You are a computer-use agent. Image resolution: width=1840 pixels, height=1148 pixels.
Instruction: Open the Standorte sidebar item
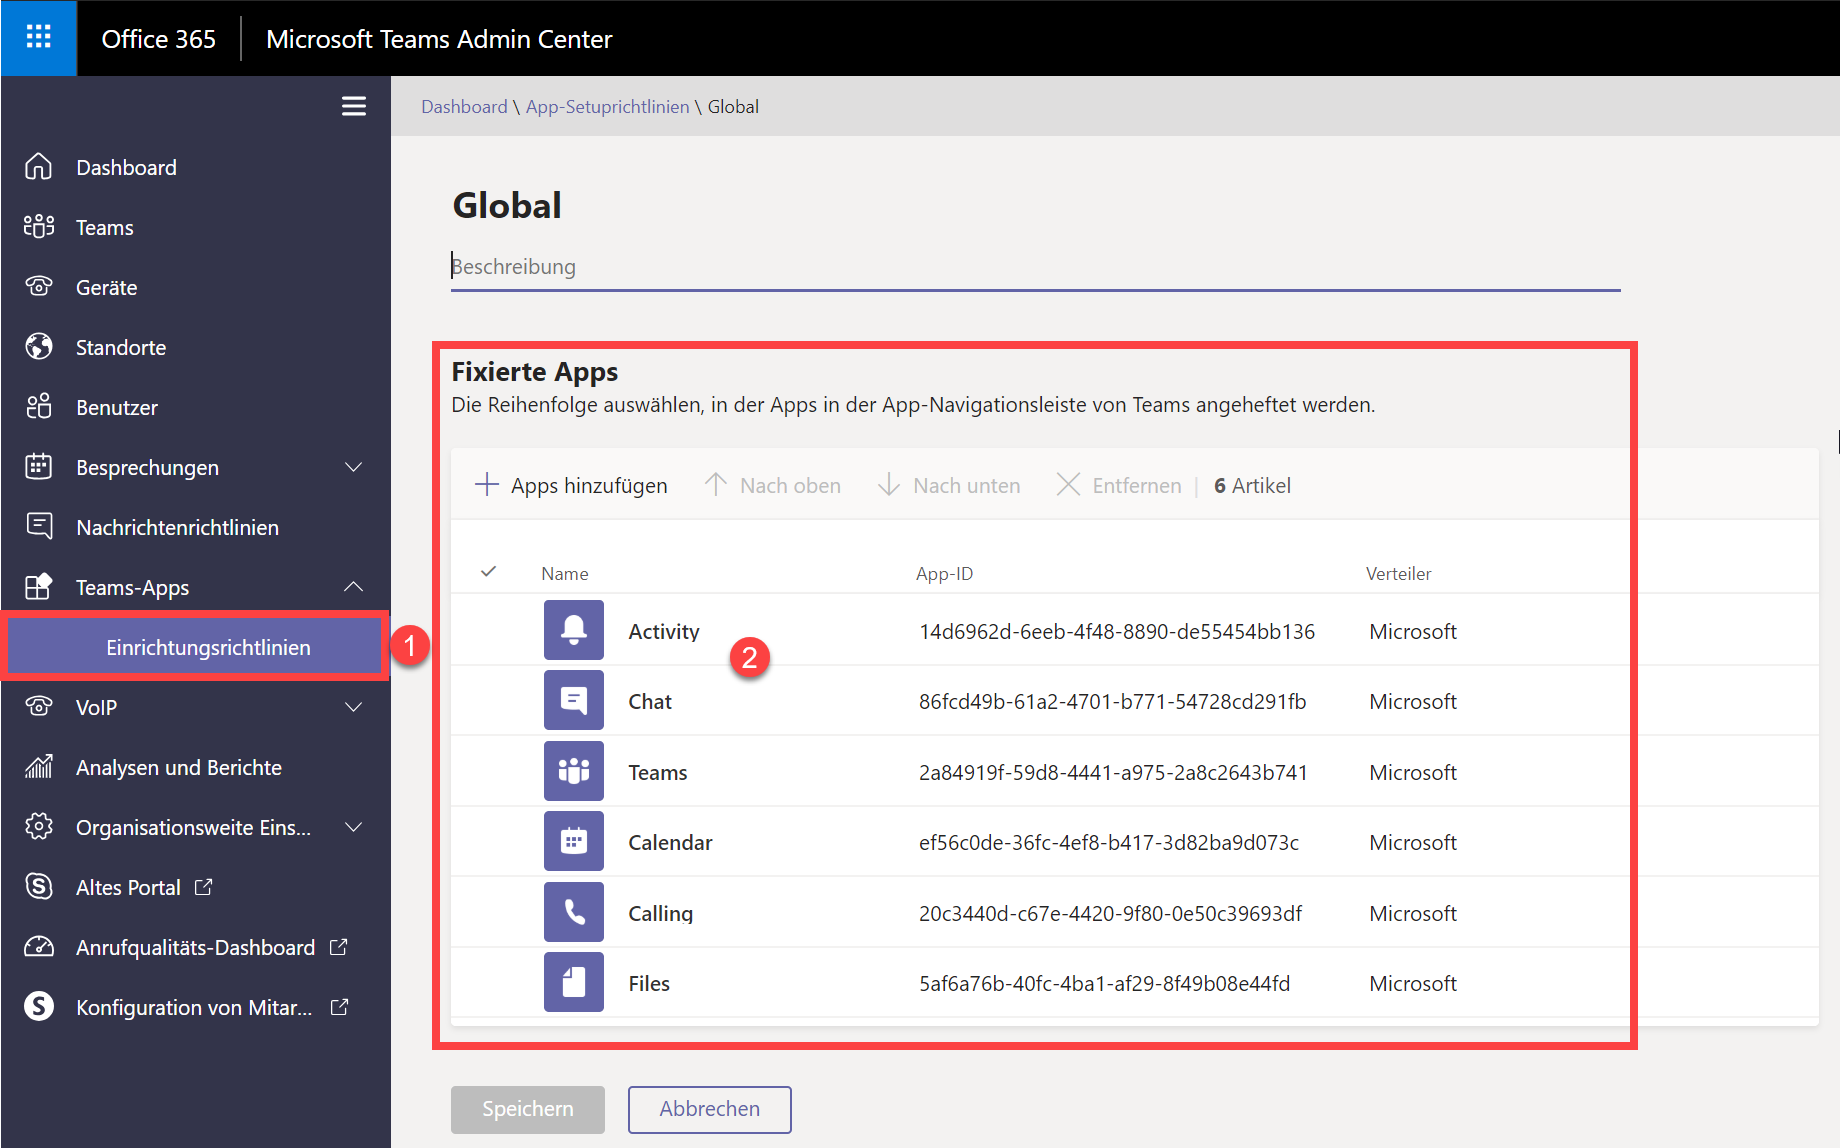coord(196,347)
